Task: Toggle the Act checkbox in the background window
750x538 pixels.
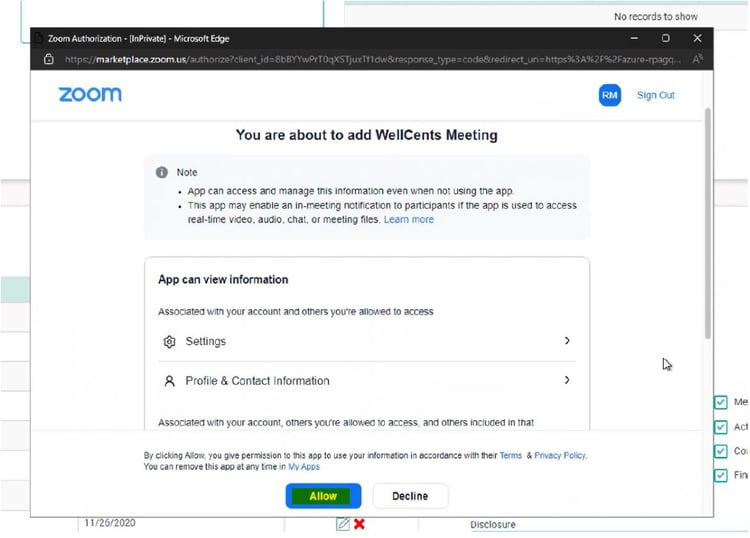Action: 720,427
